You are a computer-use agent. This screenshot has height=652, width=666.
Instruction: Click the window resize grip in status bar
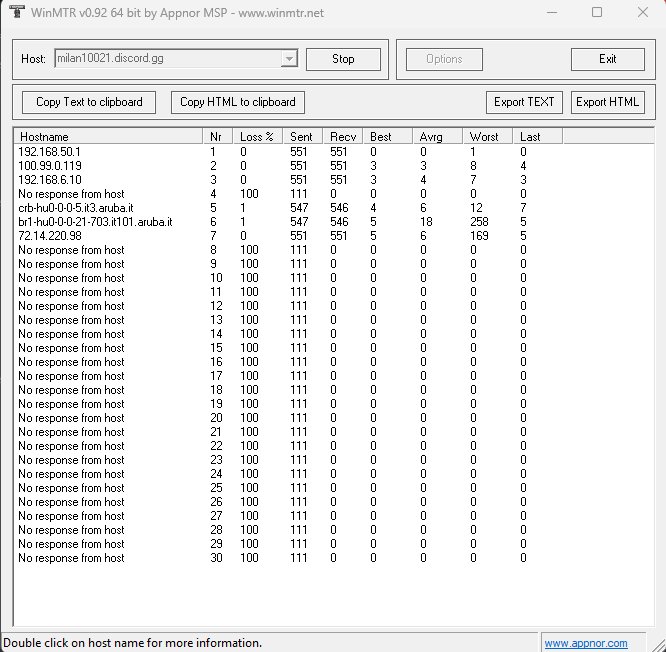(658, 644)
